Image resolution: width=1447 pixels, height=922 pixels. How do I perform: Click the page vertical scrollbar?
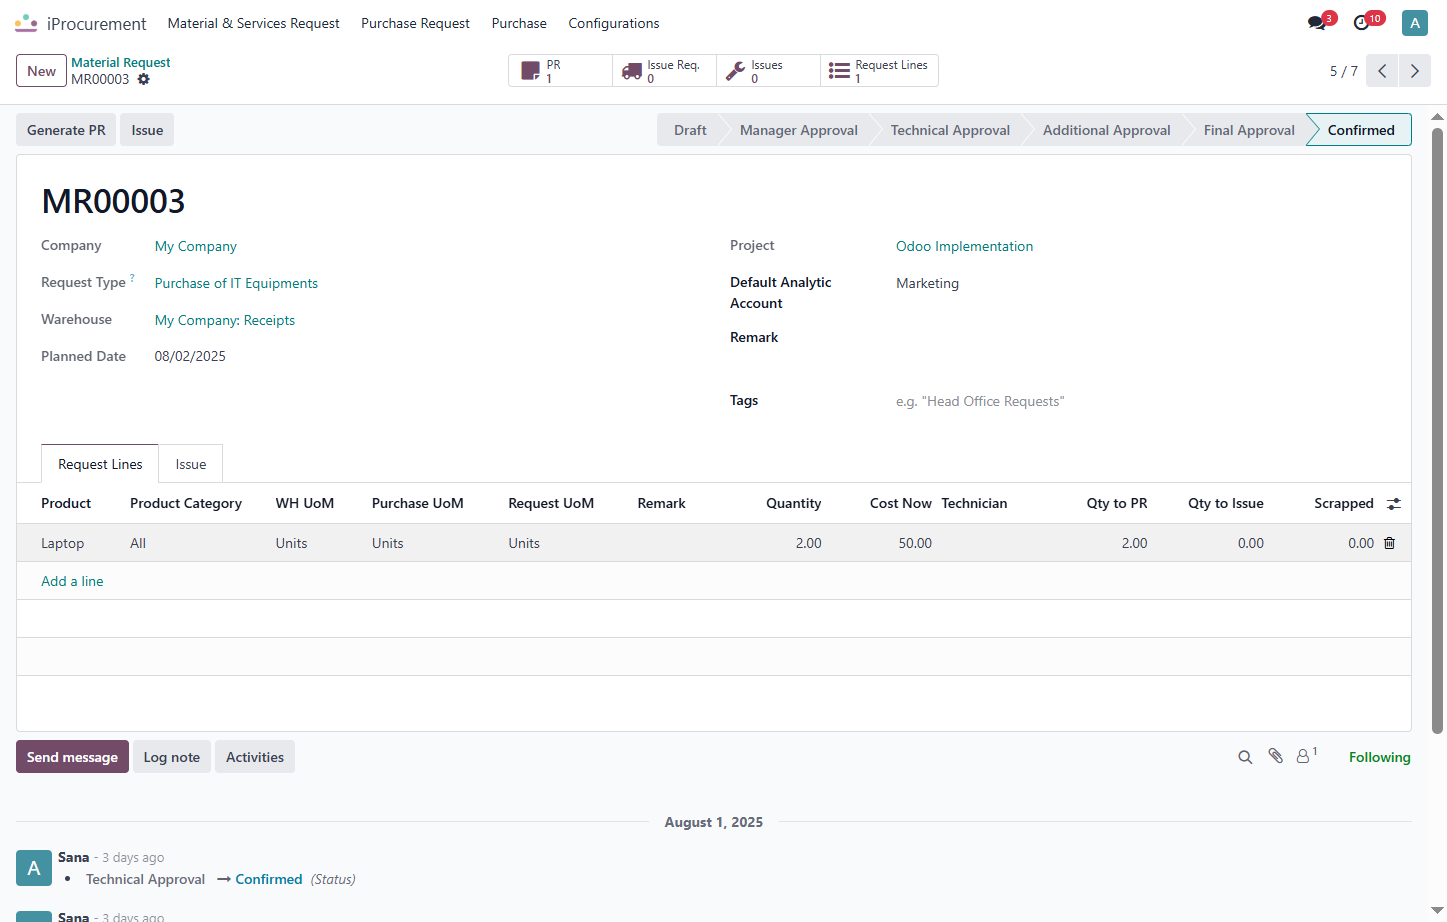tap(1438, 430)
